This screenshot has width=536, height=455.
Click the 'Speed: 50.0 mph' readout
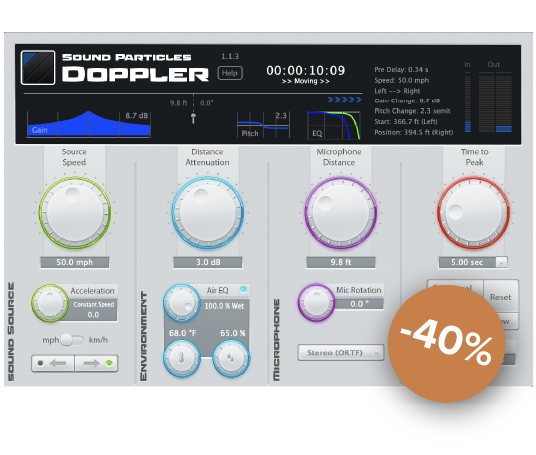point(402,80)
